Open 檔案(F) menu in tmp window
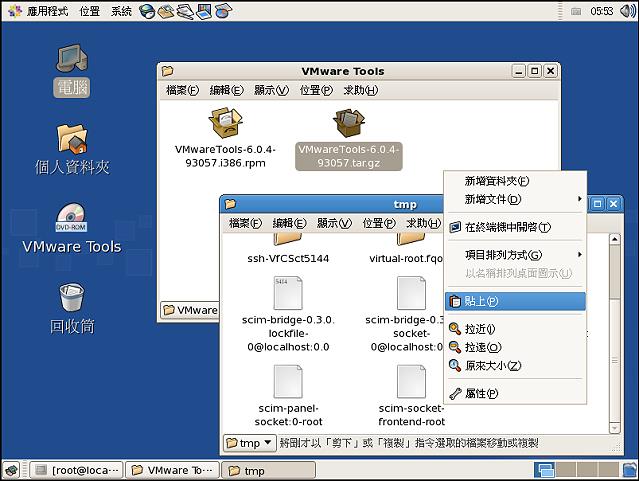This screenshot has height=481, width=639. [245, 223]
